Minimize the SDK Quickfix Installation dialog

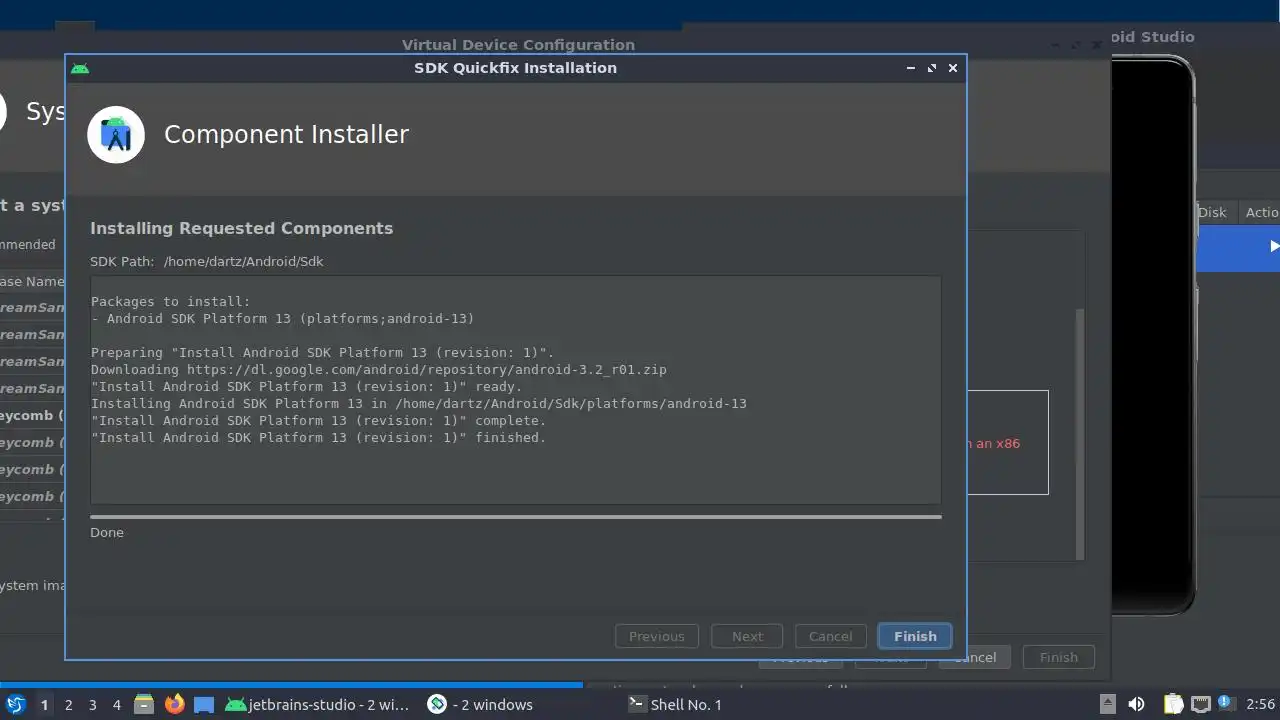[910, 68]
